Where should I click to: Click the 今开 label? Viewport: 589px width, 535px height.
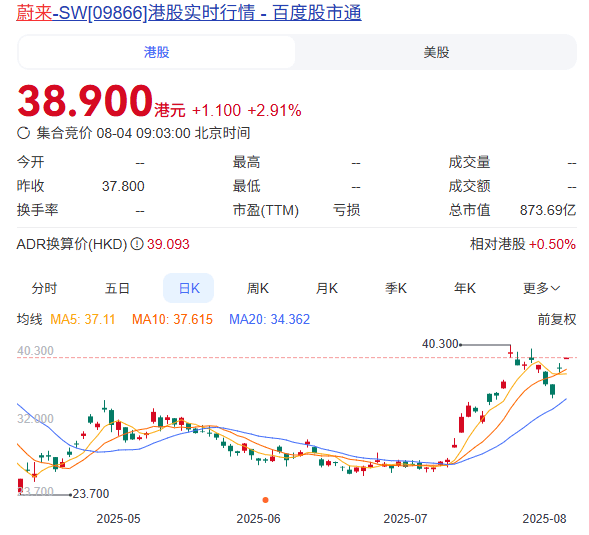(30, 162)
